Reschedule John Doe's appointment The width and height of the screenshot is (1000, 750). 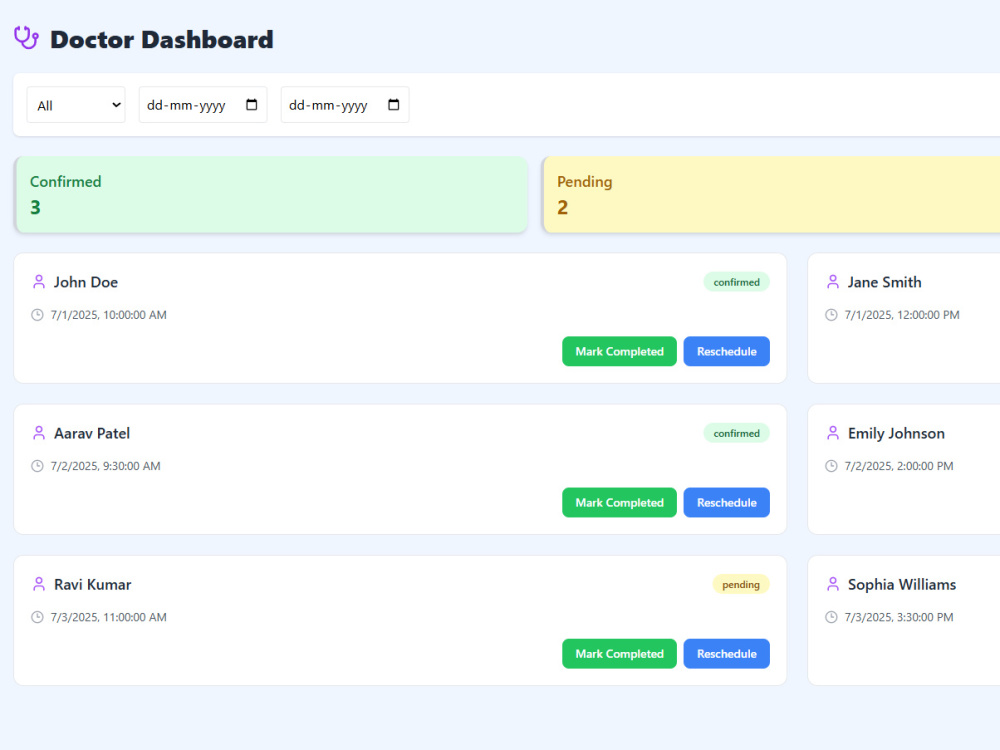pos(726,351)
